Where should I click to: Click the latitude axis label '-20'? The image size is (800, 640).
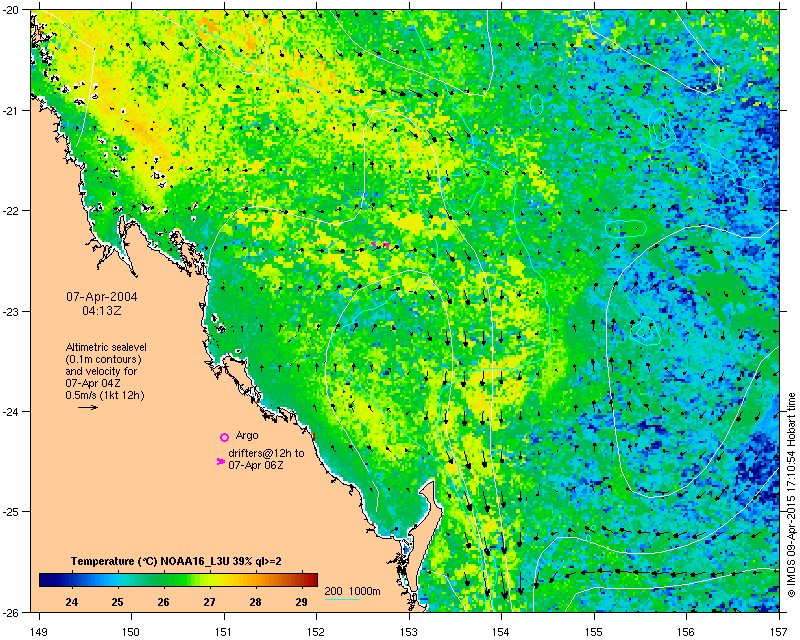[x=12, y=10]
